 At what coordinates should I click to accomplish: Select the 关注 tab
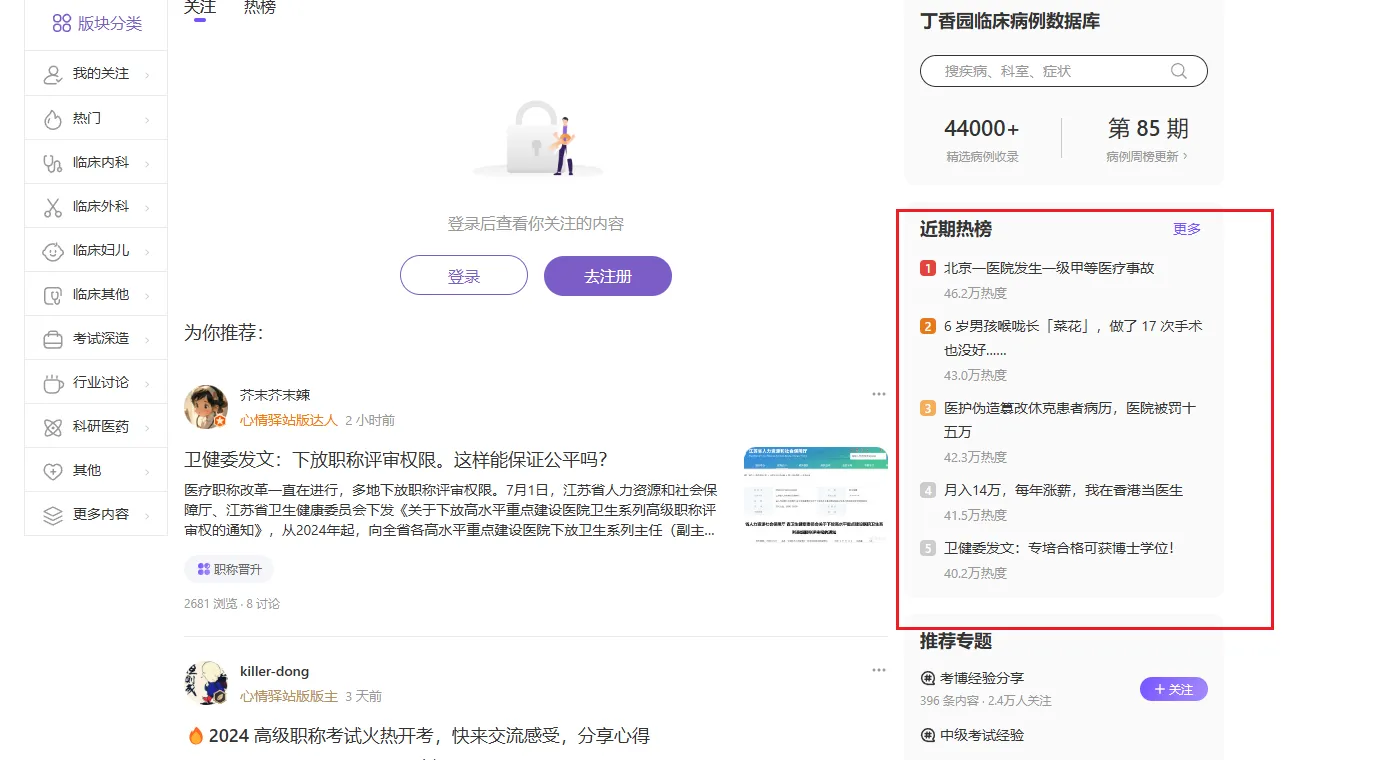click(200, 8)
